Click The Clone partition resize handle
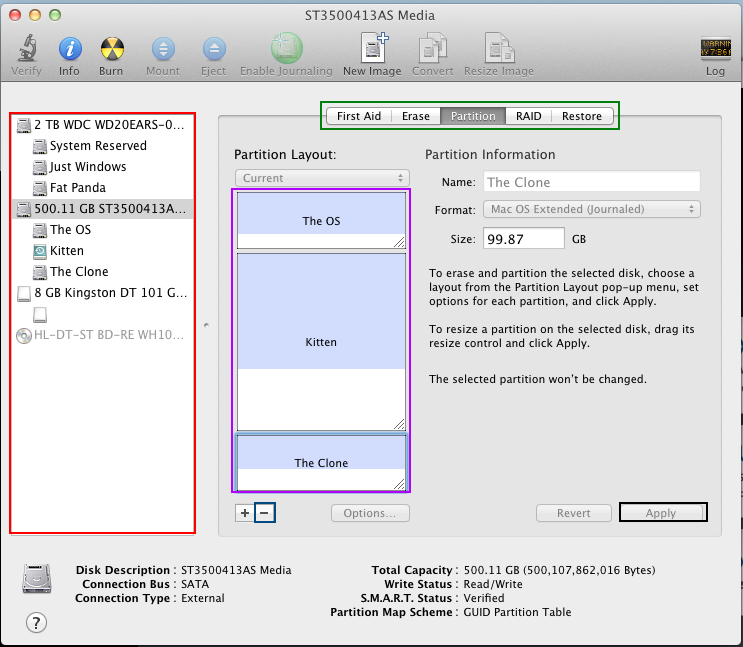Image resolution: width=743 pixels, height=647 pixels. pos(399,484)
